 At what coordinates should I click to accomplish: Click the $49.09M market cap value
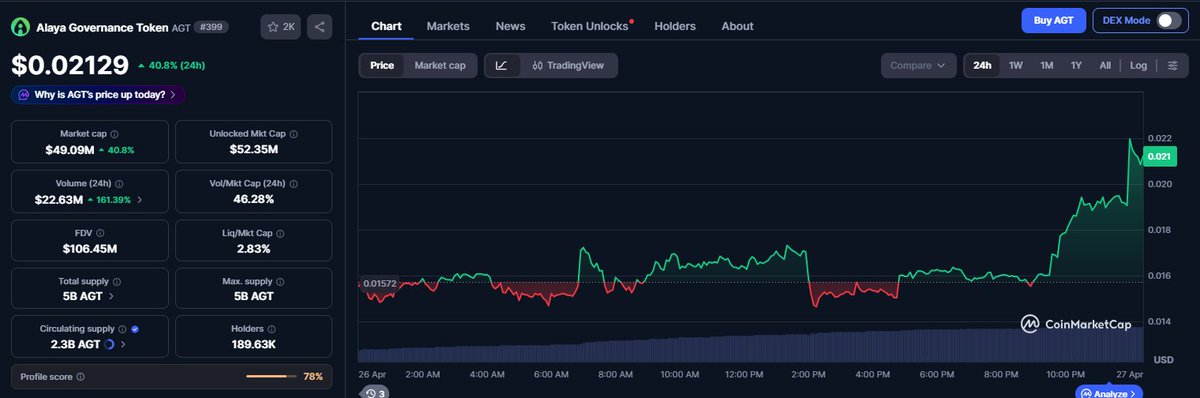(x=70, y=150)
